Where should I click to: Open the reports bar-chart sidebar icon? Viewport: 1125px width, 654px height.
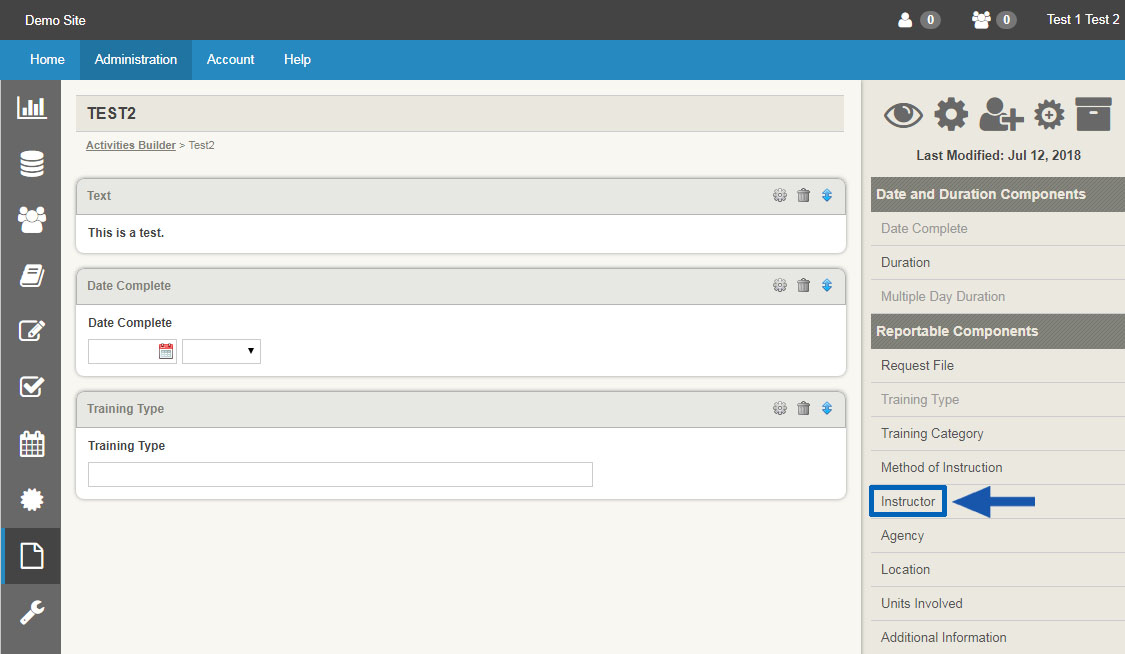pyautogui.click(x=32, y=108)
